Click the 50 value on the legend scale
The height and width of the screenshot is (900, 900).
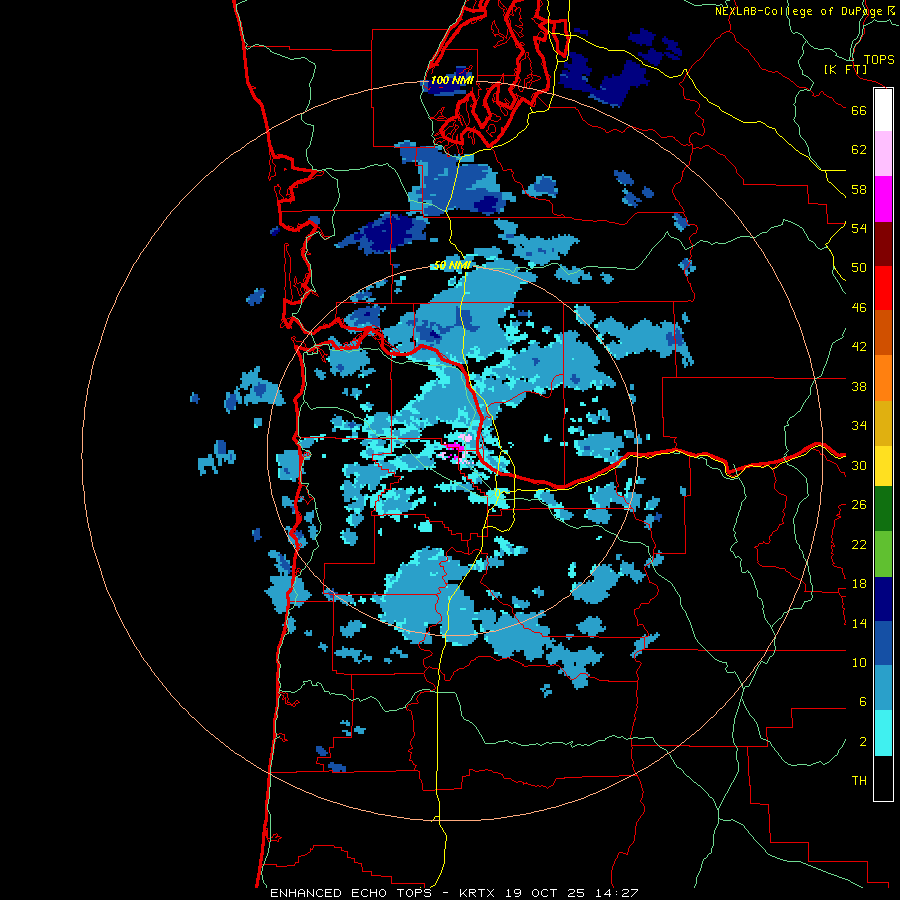coord(859,267)
